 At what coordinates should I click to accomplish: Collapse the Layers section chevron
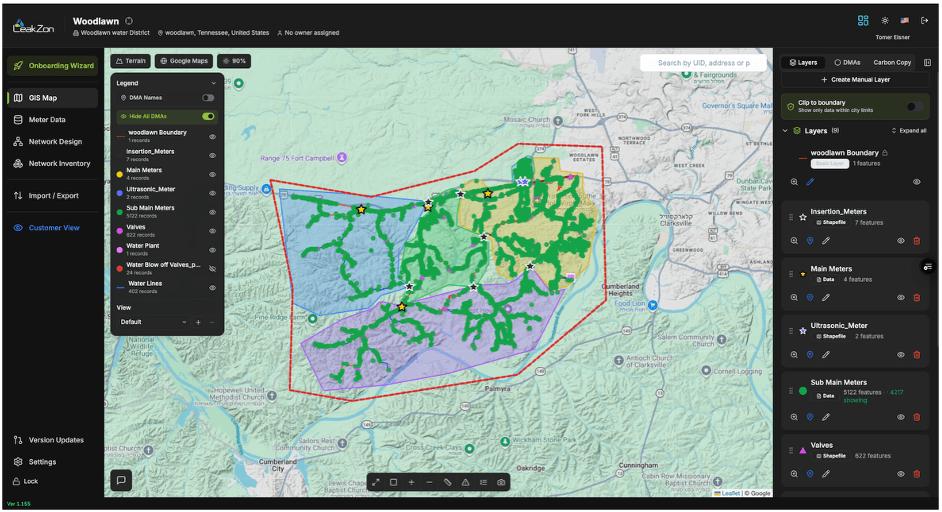(x=785, y=130)
